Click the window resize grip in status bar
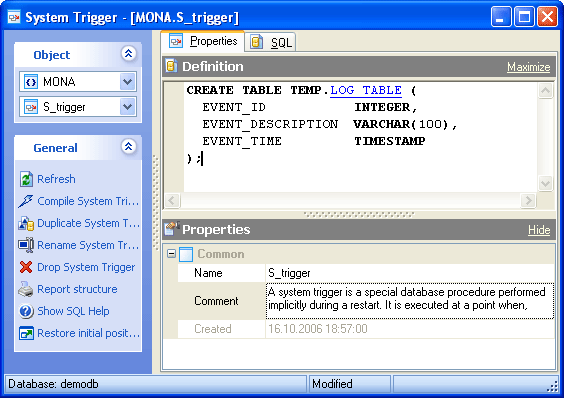Image resolution: width=564 pixels, height=398 pixels. pyautogui.click(x=552, y=386)
